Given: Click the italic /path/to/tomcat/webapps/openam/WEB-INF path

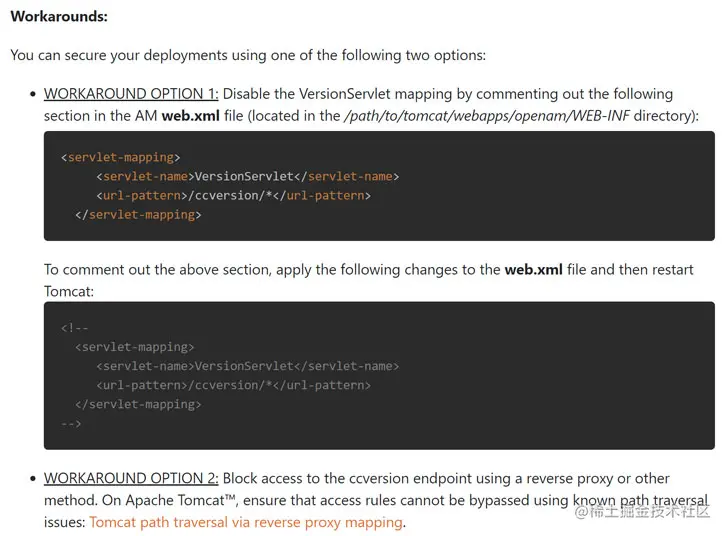Looking at the screenshot, I should coord(486,115).
